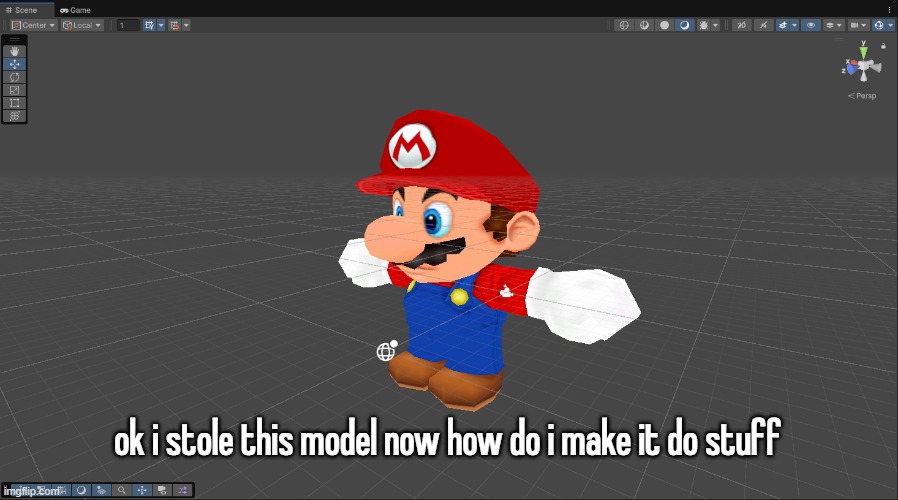
Task: Click the green Y axis cone
Action: [863, 53]
